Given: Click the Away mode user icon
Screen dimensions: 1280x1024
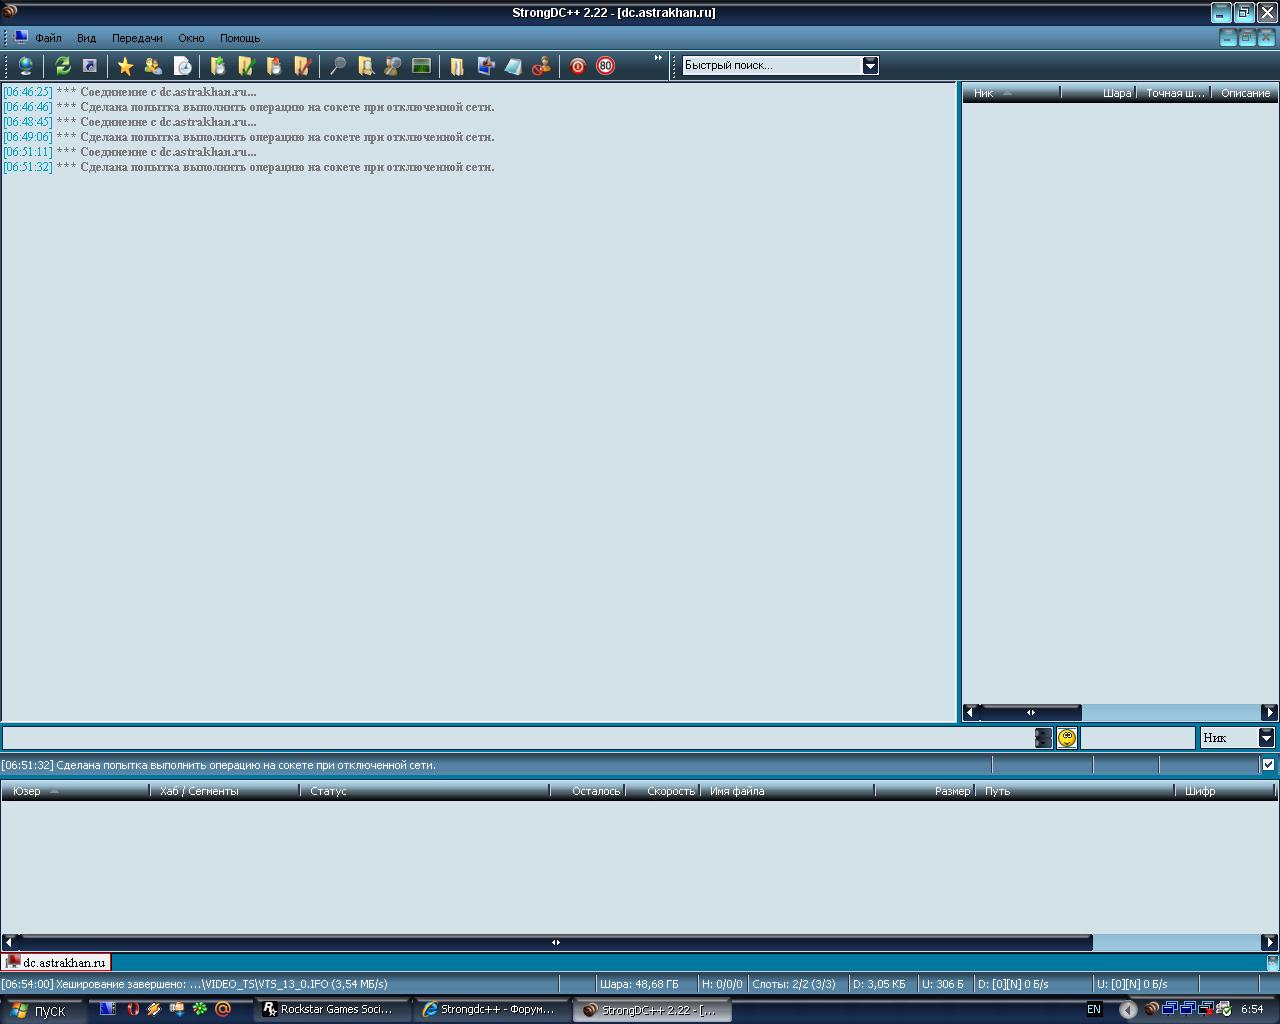Looking at the screenshot, I should 541,66.
